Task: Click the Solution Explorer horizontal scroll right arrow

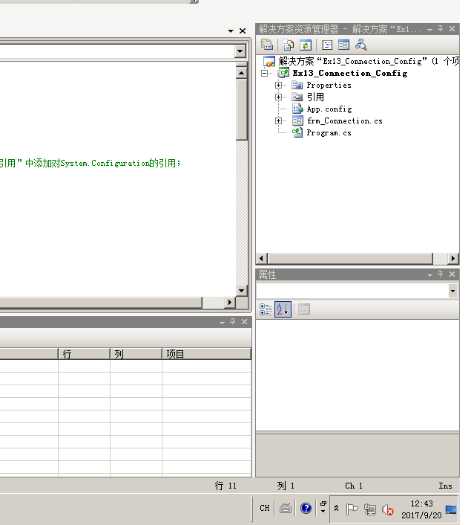Action: (x=453, y=258)
